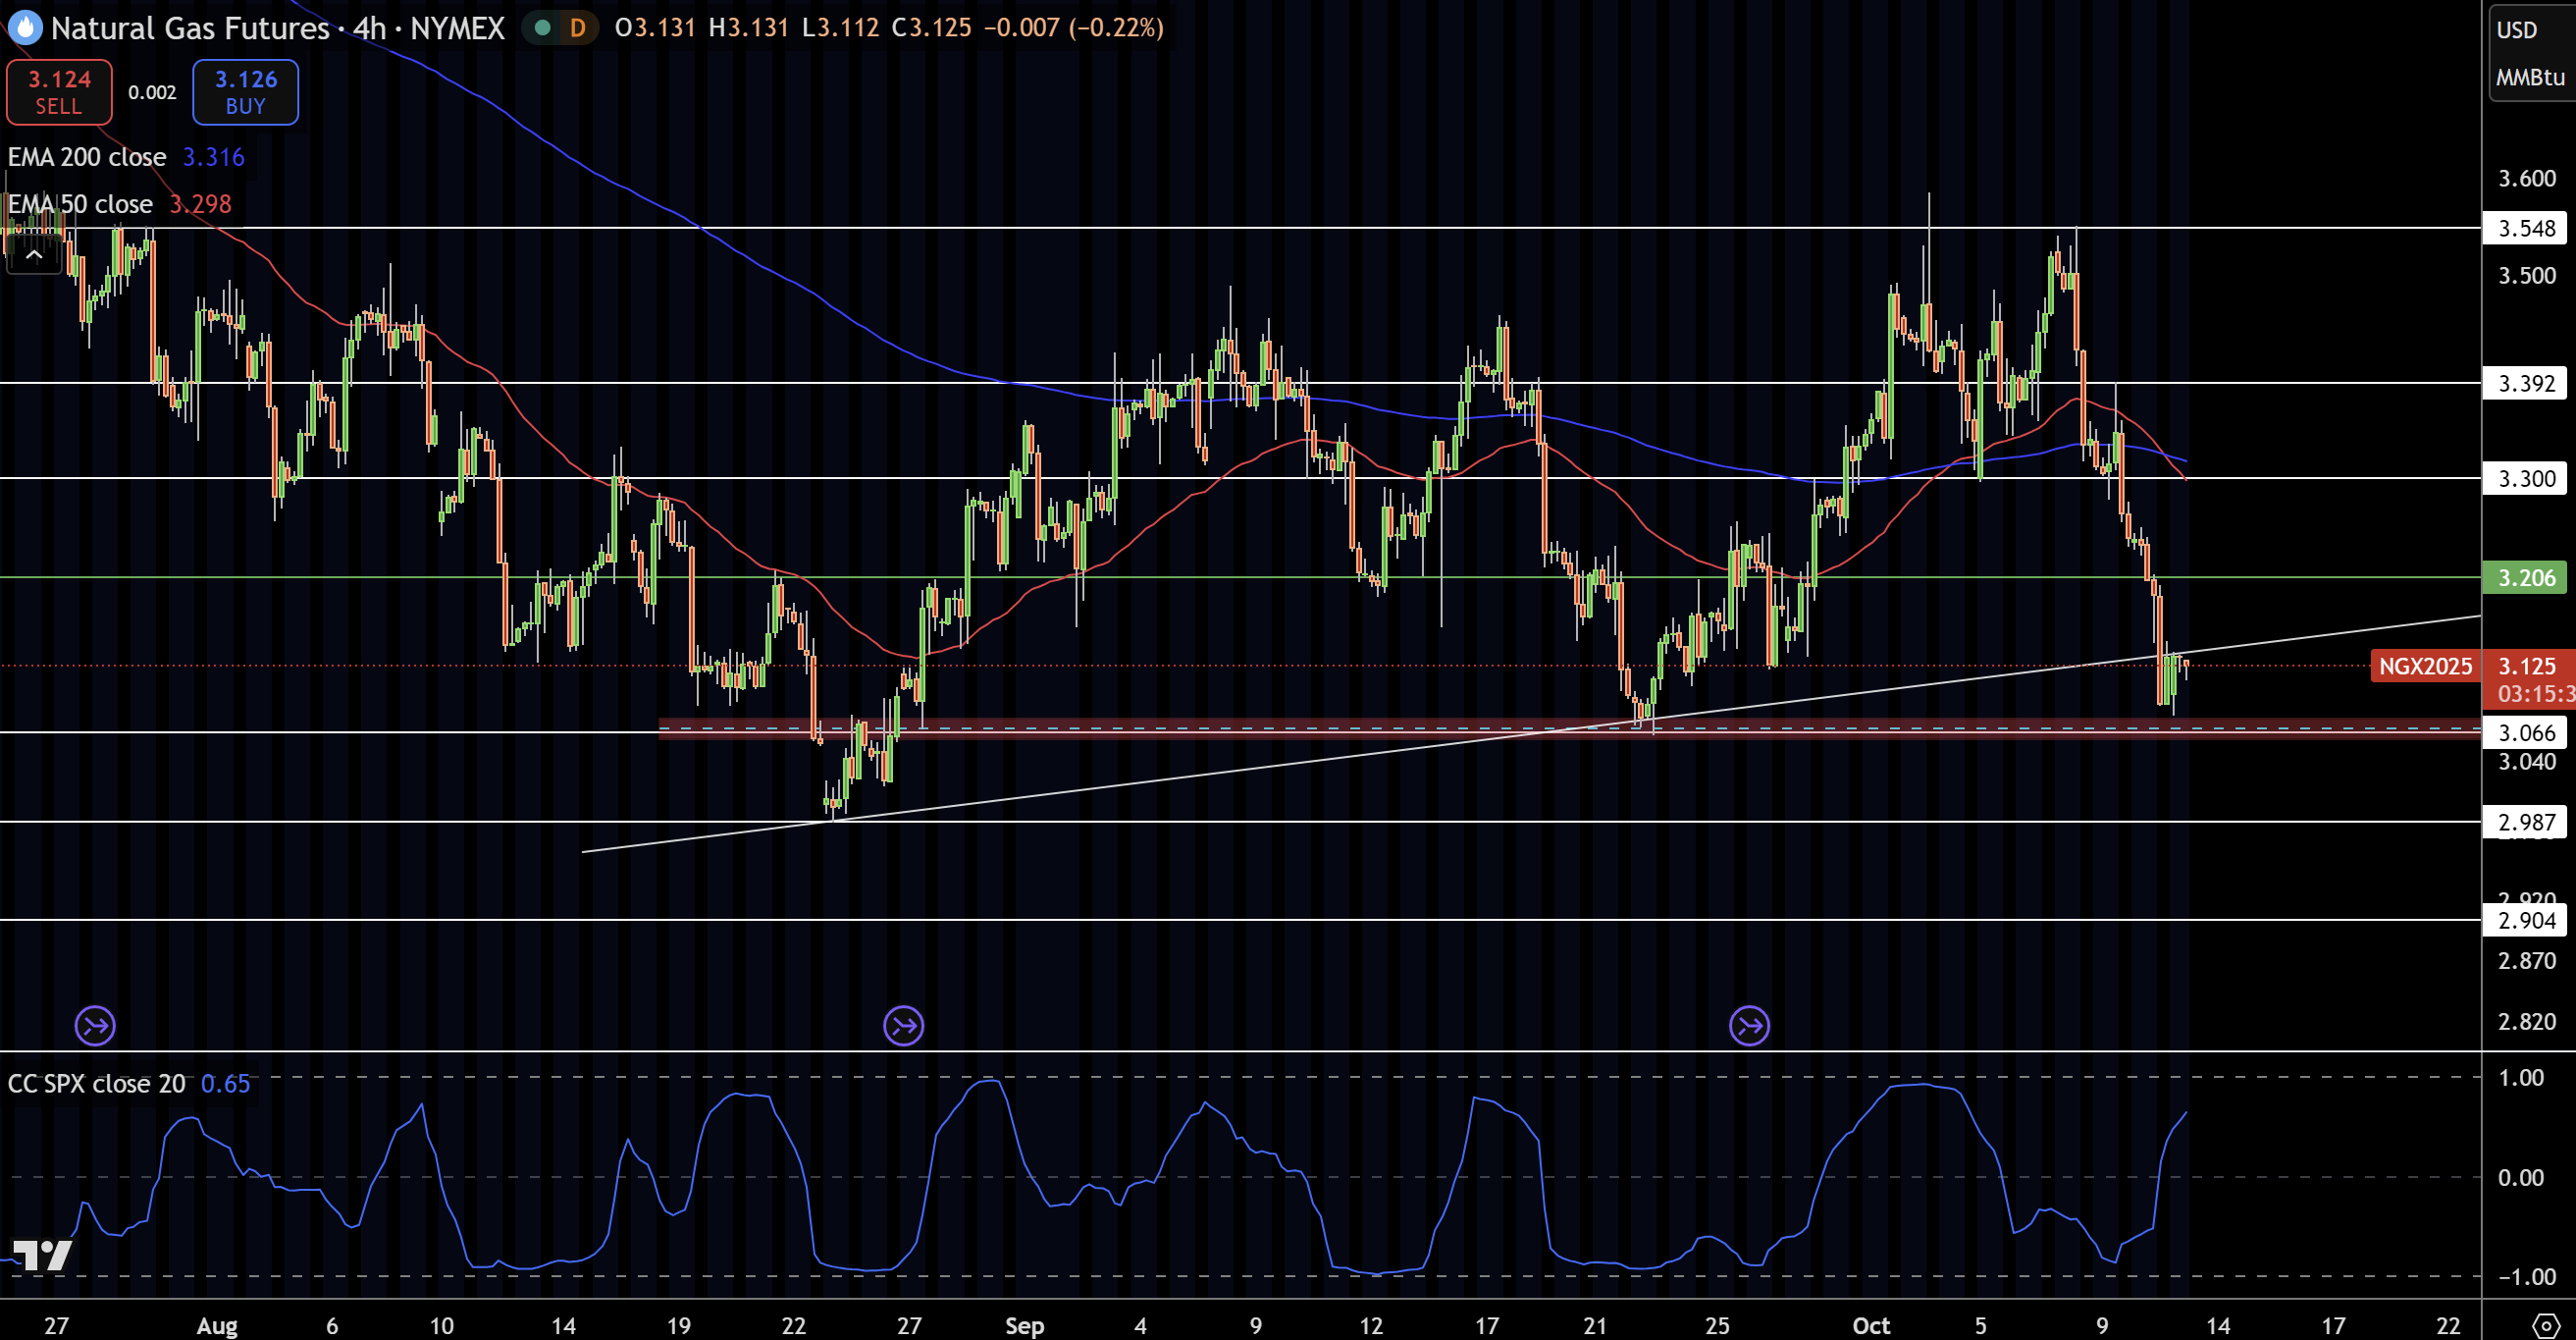Image resolution: width=2576 pixels, height=1340 pixels.
Task: Click the green 3.206 price level label
Action: tap(2525, 577)
